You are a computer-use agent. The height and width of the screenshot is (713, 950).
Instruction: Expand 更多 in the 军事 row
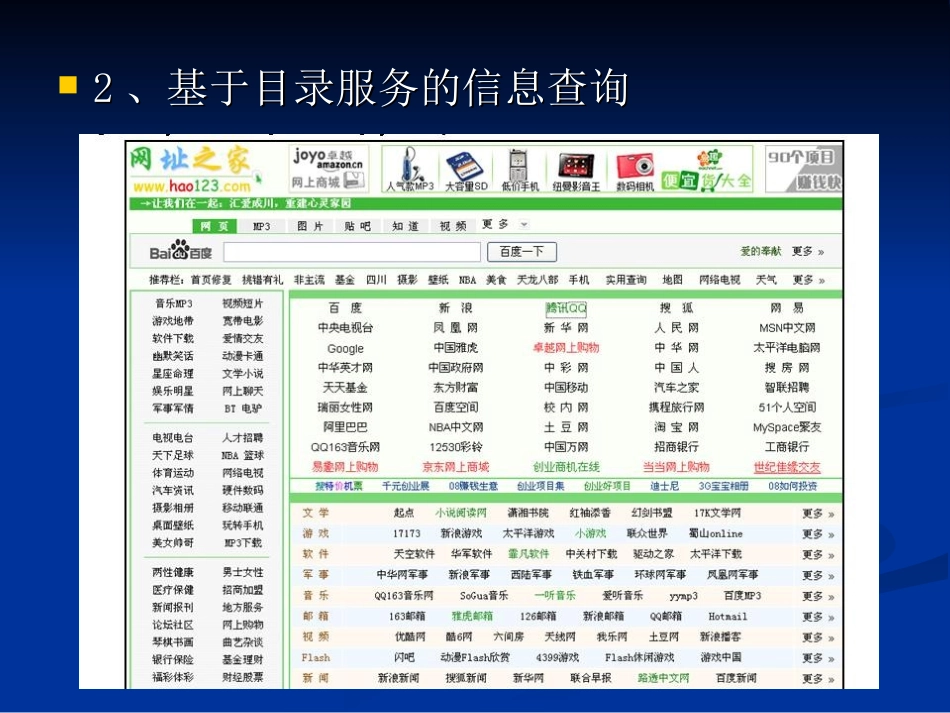pos(818,575)
